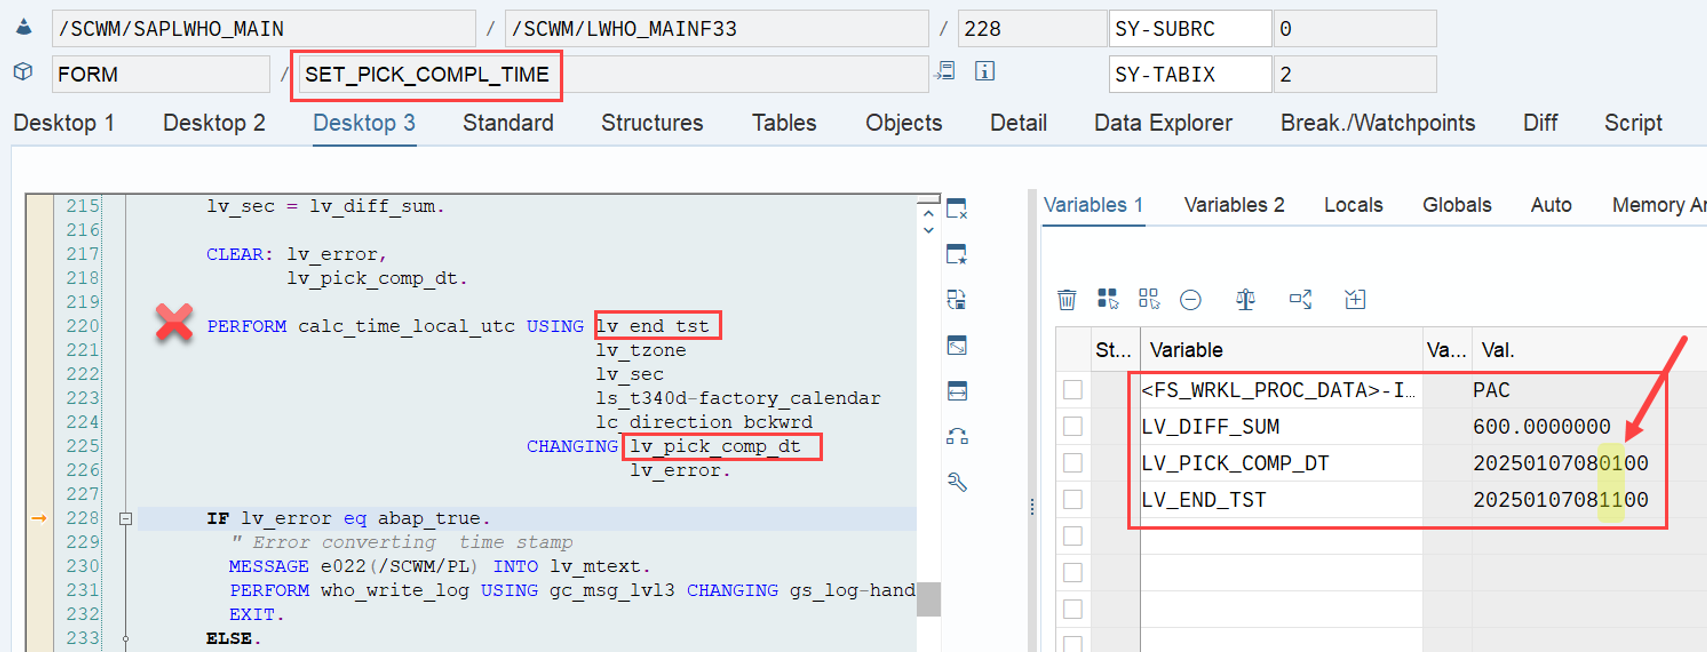The image size is (1707, 655).
Task: Tick checkbox for LV_END_TST row
Action: [1073, 499]
